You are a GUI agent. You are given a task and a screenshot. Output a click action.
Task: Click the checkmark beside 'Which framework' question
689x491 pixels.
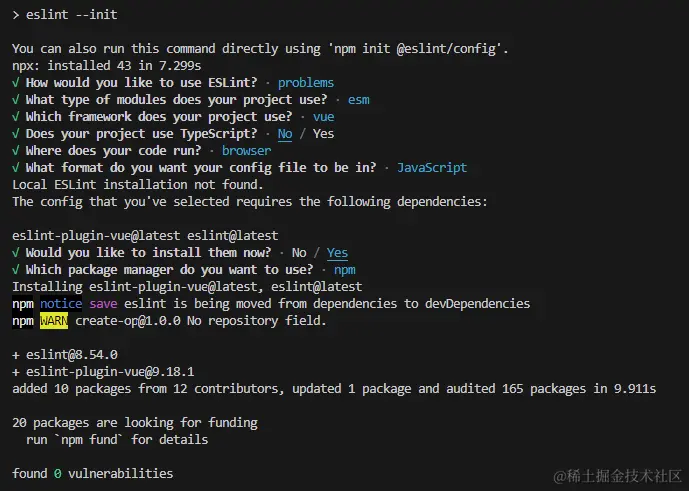pyautogui.click(x=16, y=117)
